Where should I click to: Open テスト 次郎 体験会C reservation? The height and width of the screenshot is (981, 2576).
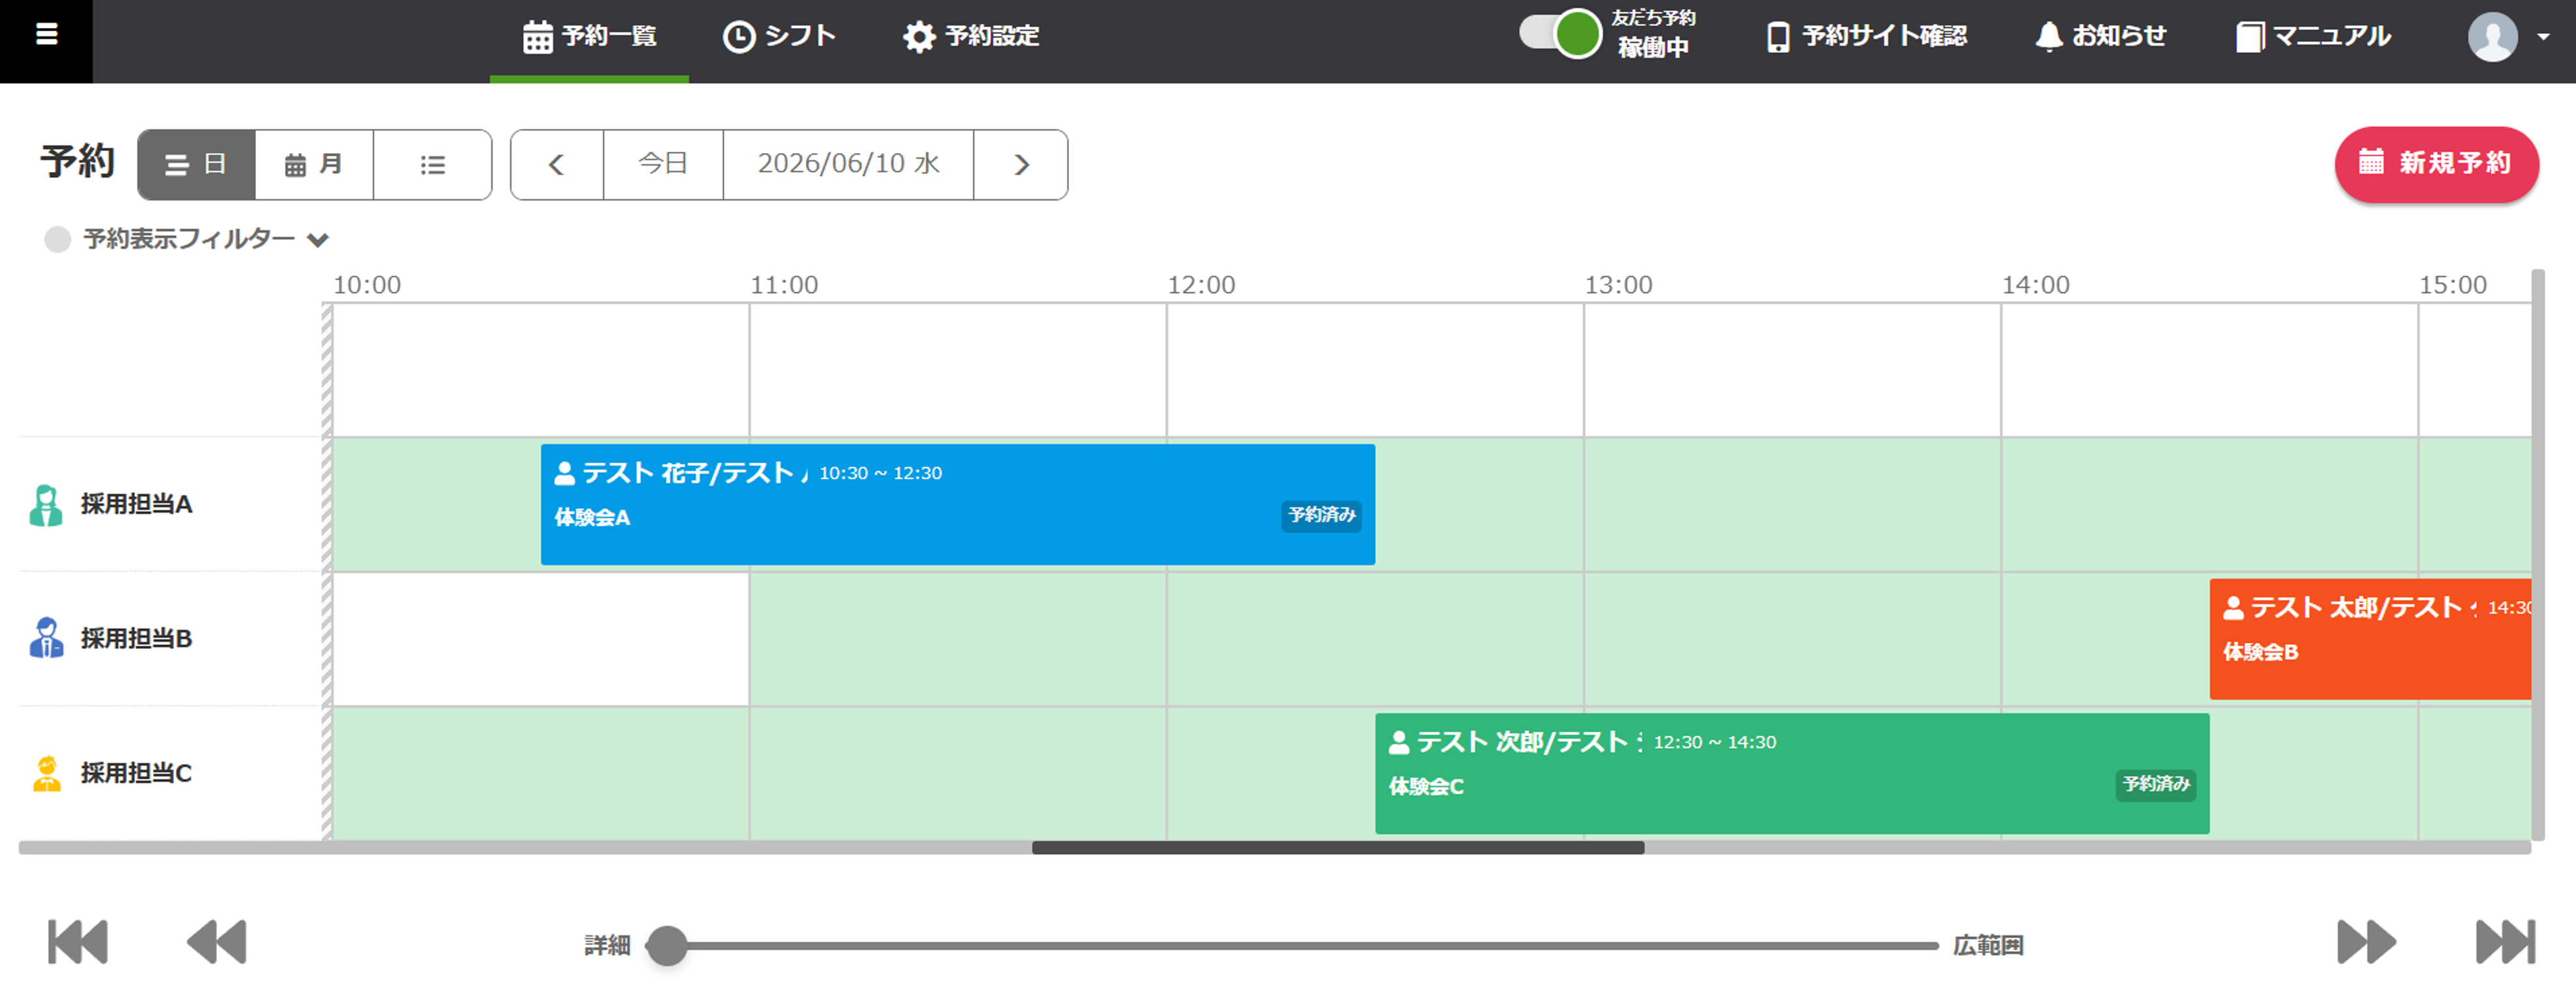(1792, 773)
